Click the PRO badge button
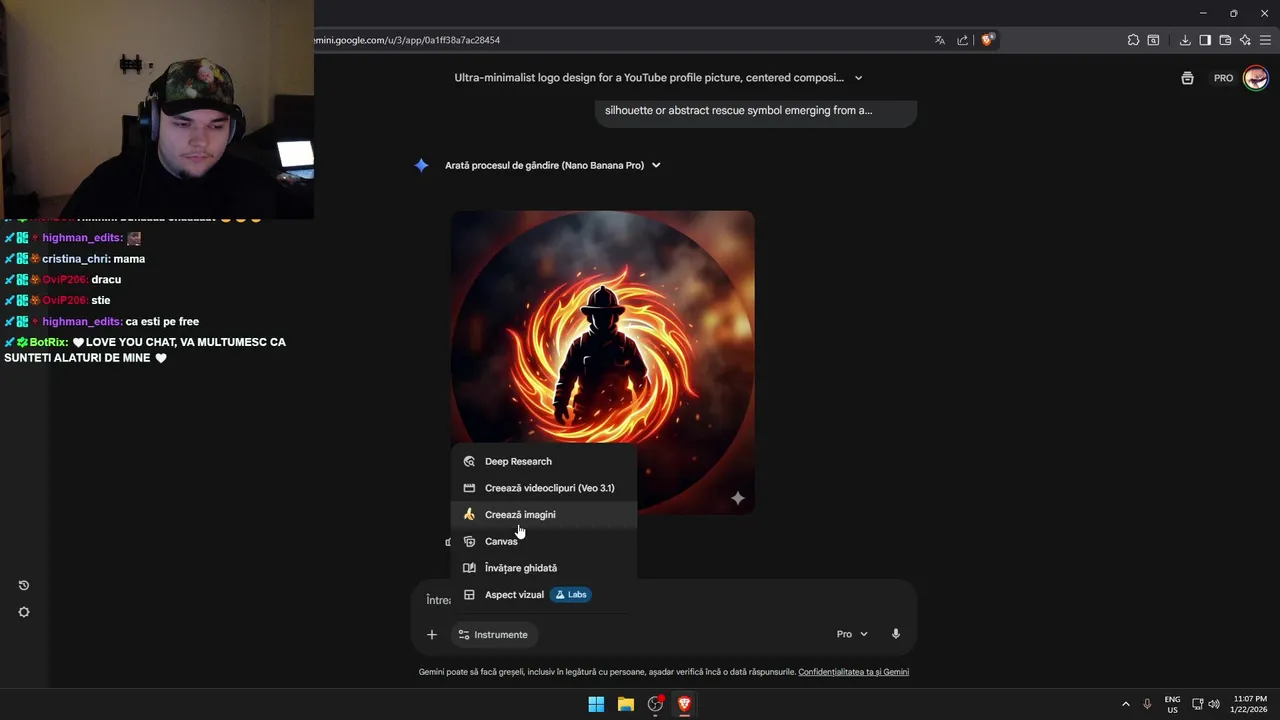This screenshot has width=1280, height=720. pos(1223,78)
